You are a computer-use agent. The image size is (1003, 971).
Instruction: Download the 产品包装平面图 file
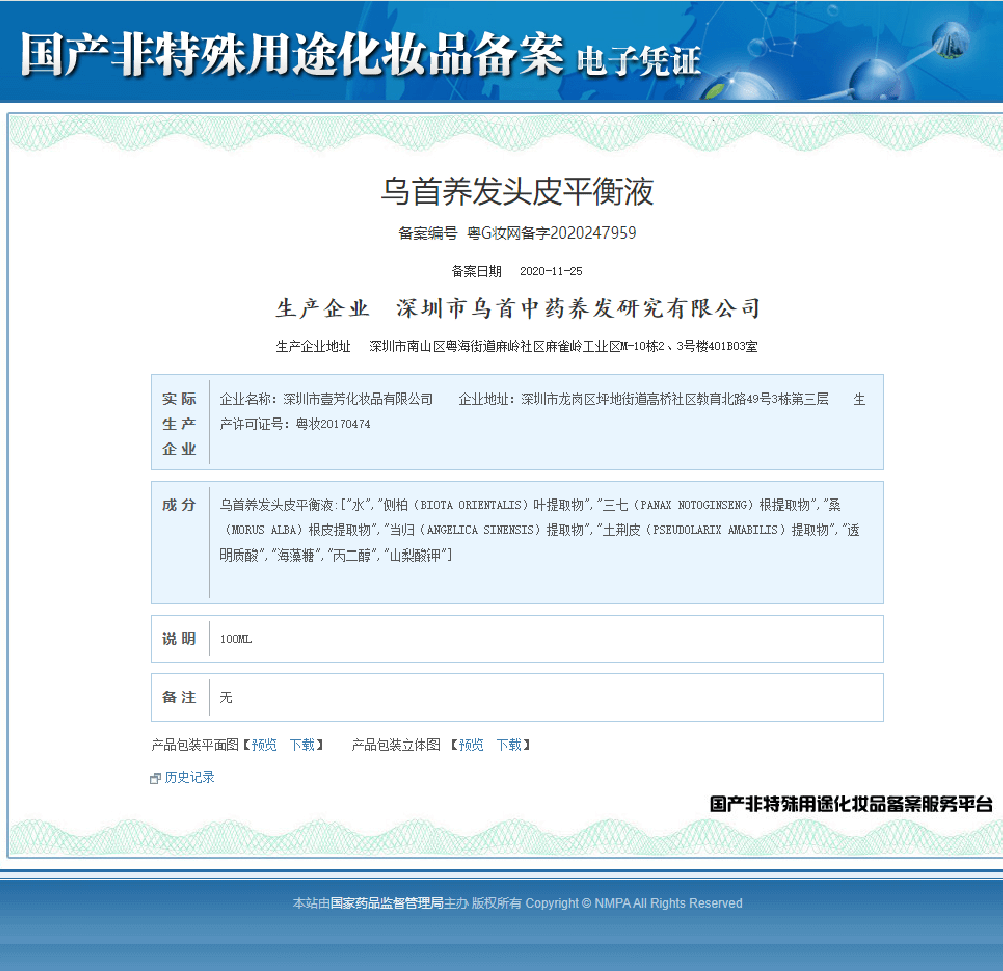(x=302, y=745)
